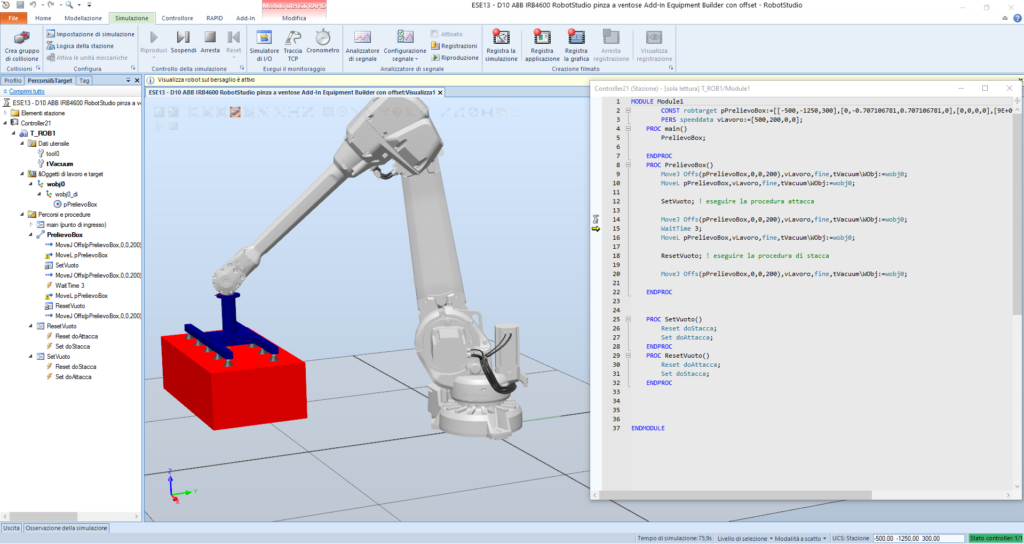Click the yellow program pointer arrow

click(x=596, y=229)
